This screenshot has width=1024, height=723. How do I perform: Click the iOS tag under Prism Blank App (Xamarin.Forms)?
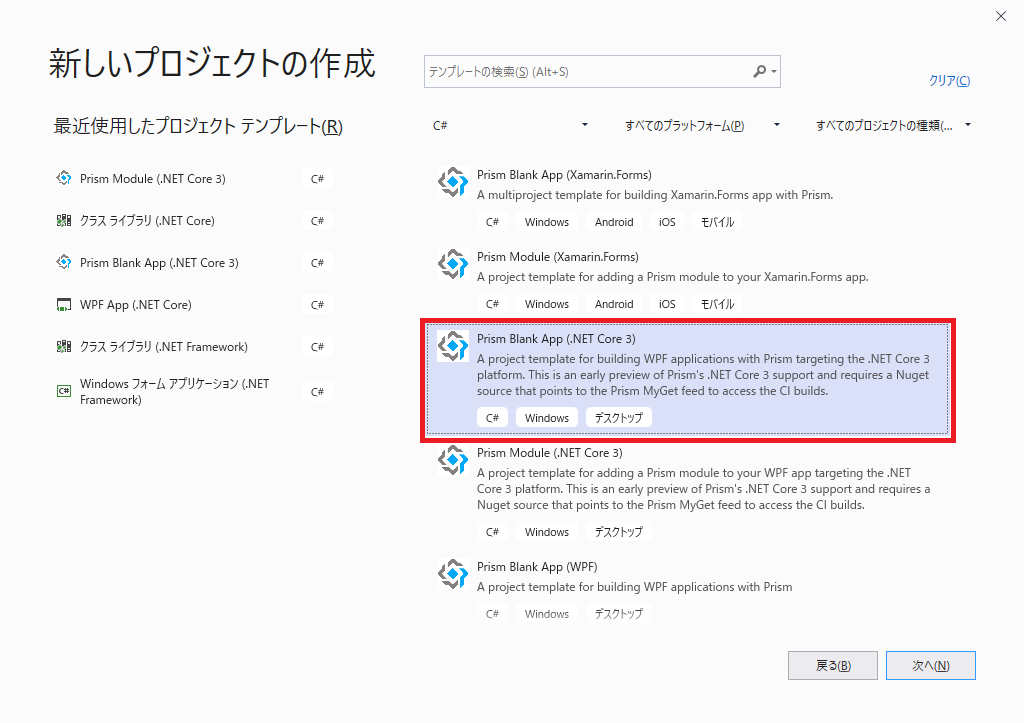click(667, 222)
